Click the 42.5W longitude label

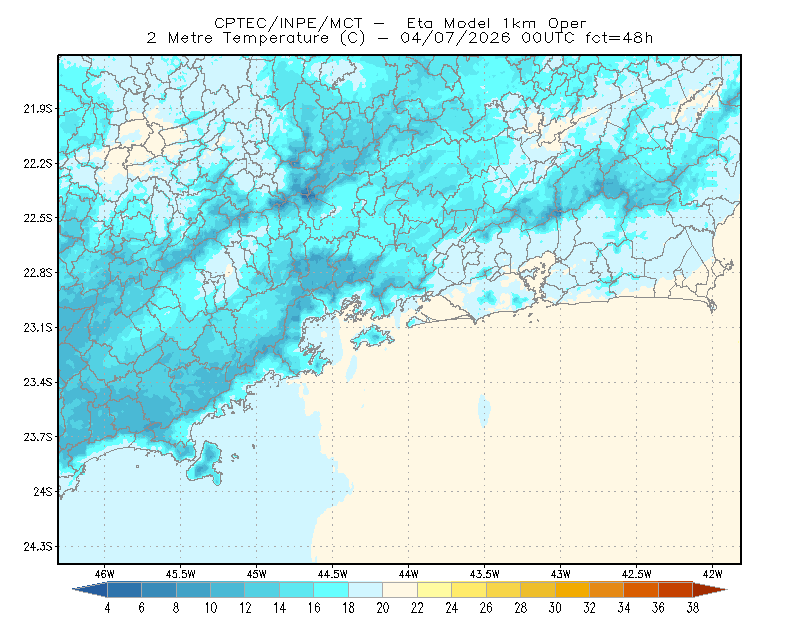tap(637, 574)
